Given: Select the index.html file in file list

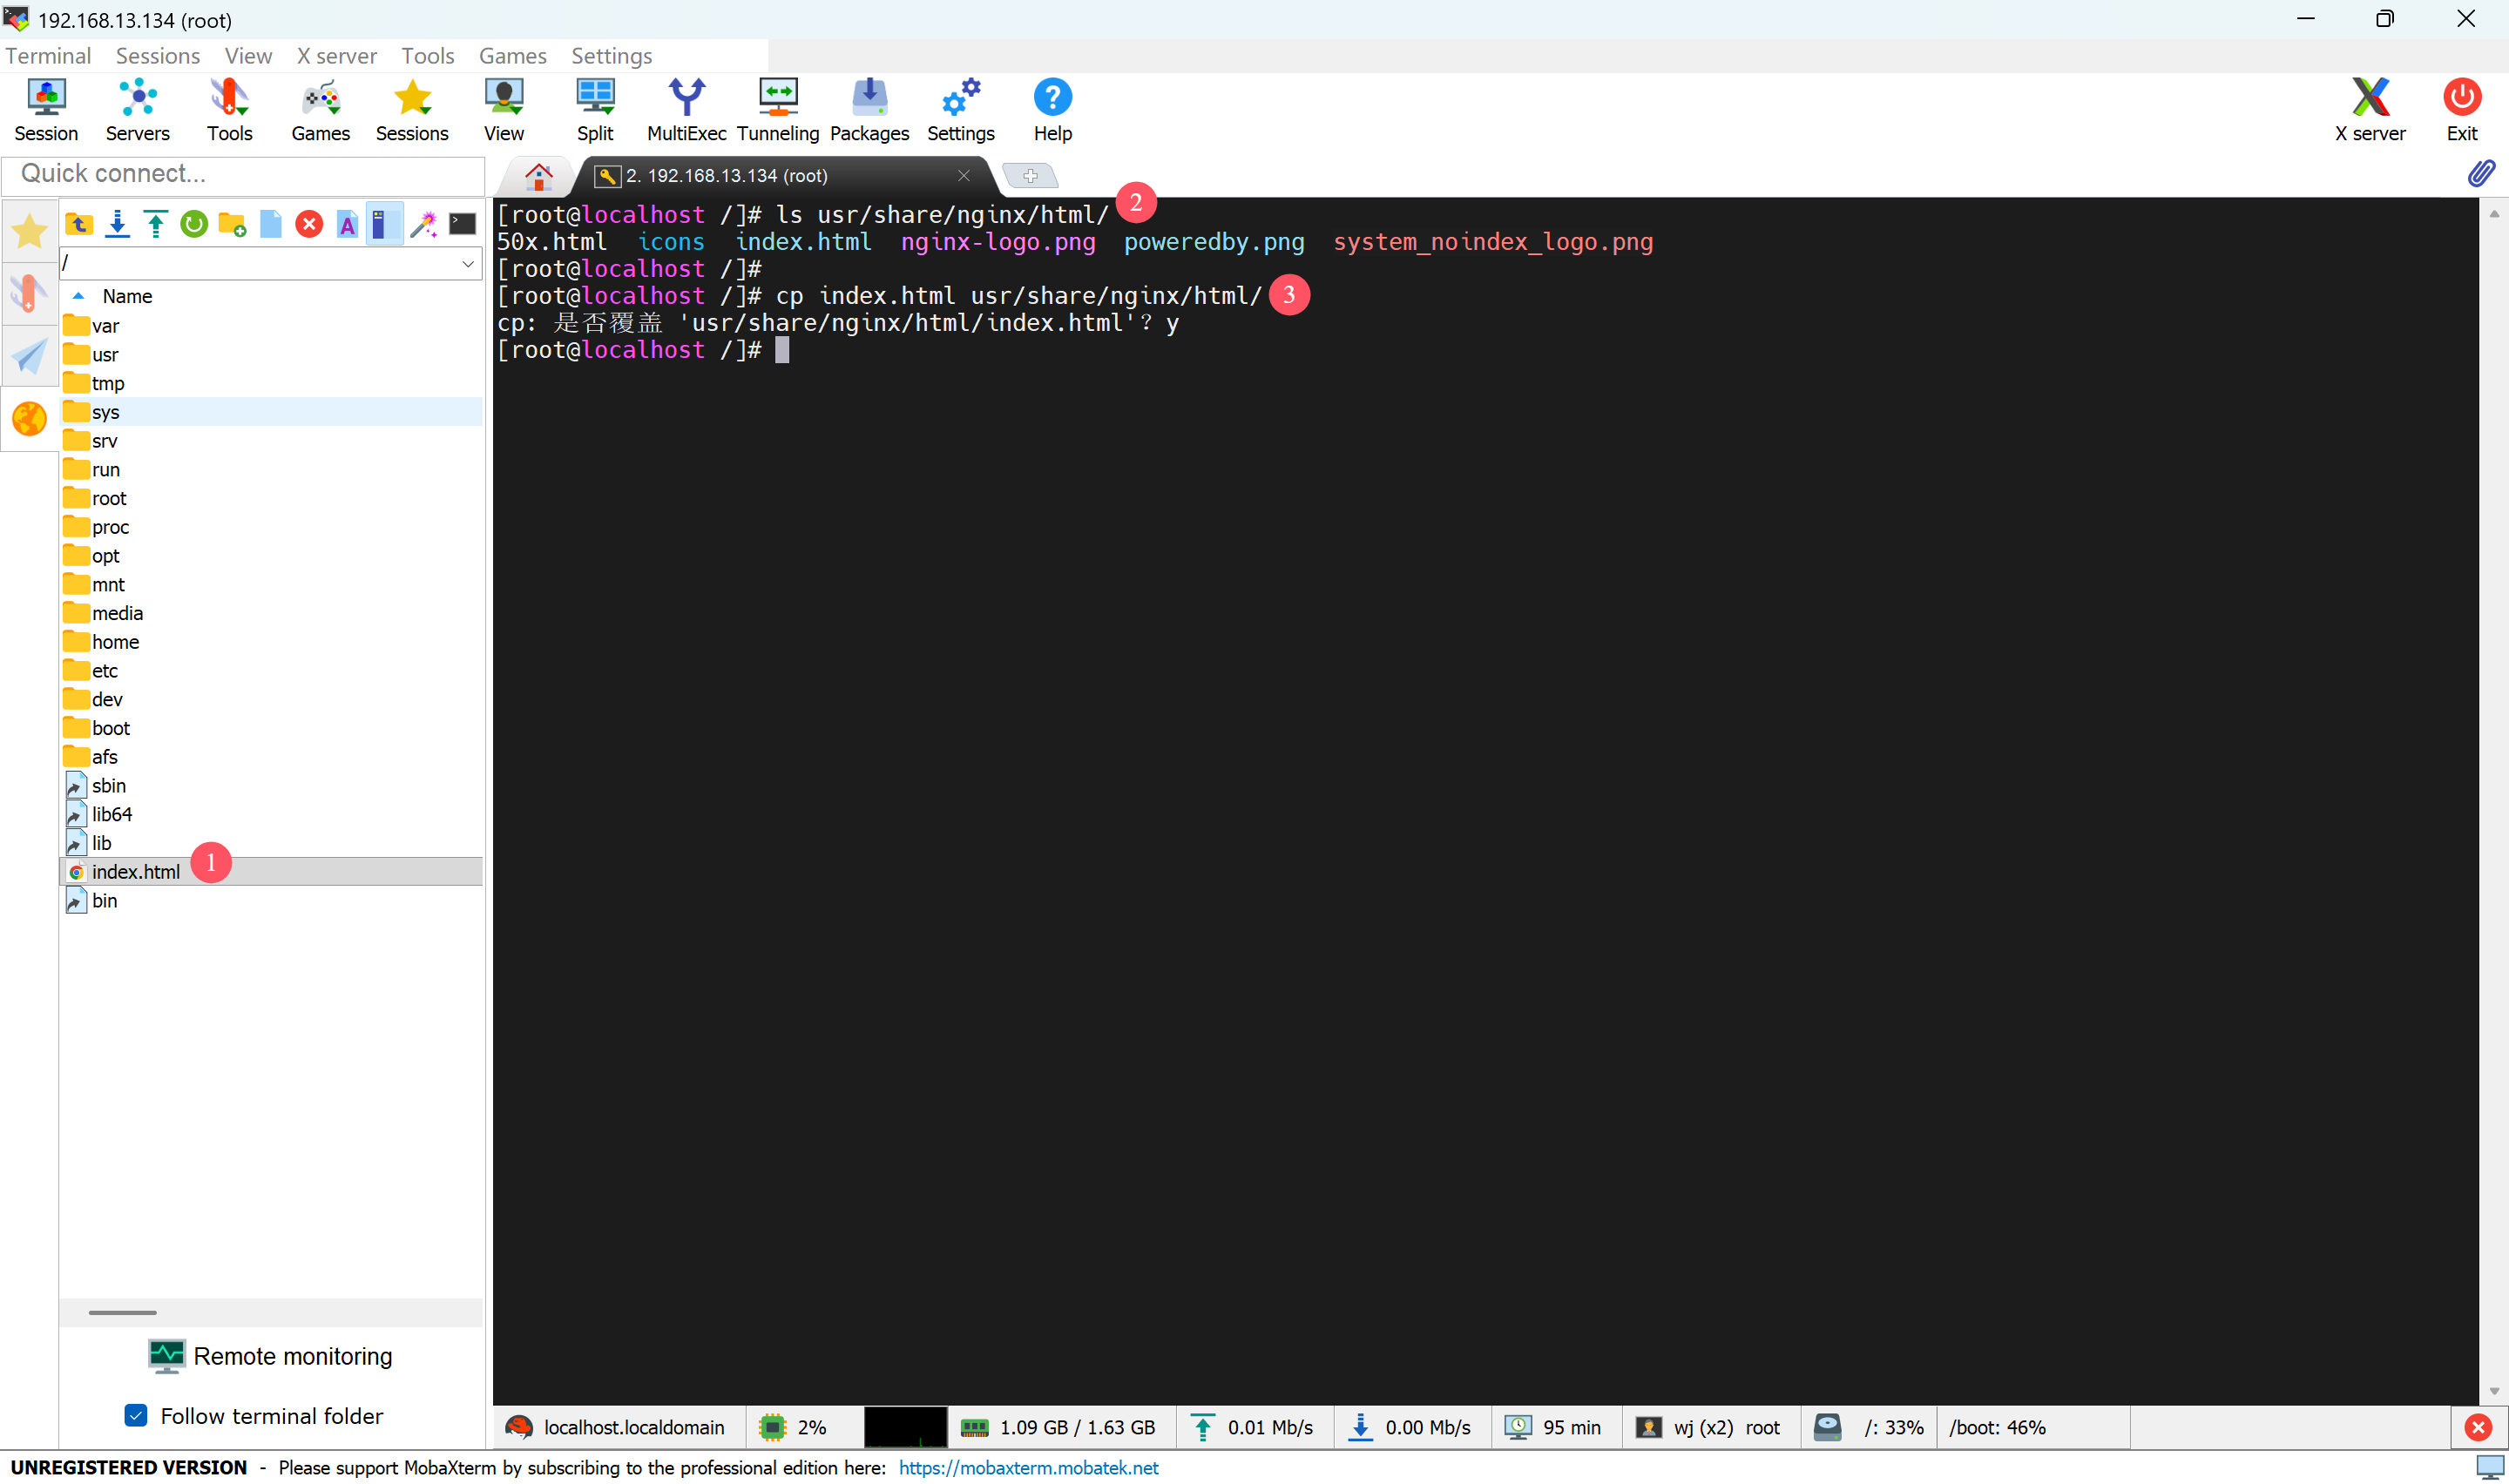Looking at the screenshot, I should [271, 871].
